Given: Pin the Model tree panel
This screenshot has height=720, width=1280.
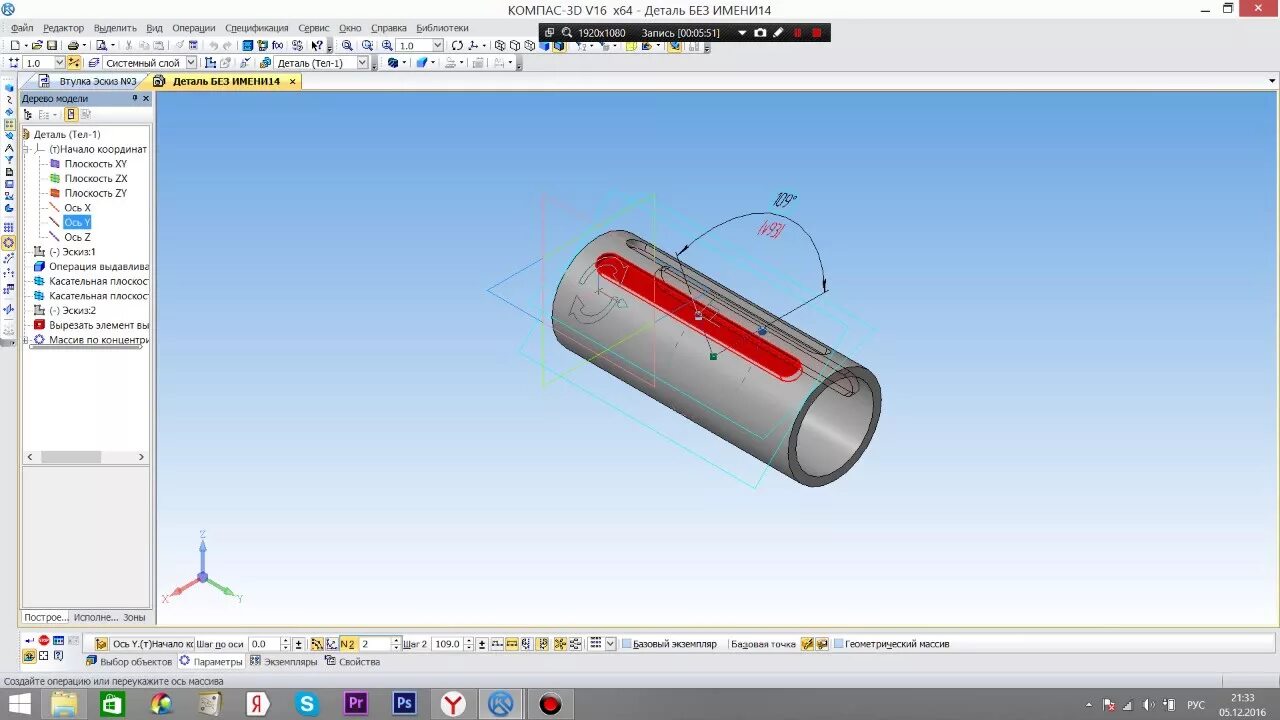Looking at the screenshot, I should 135,98.
